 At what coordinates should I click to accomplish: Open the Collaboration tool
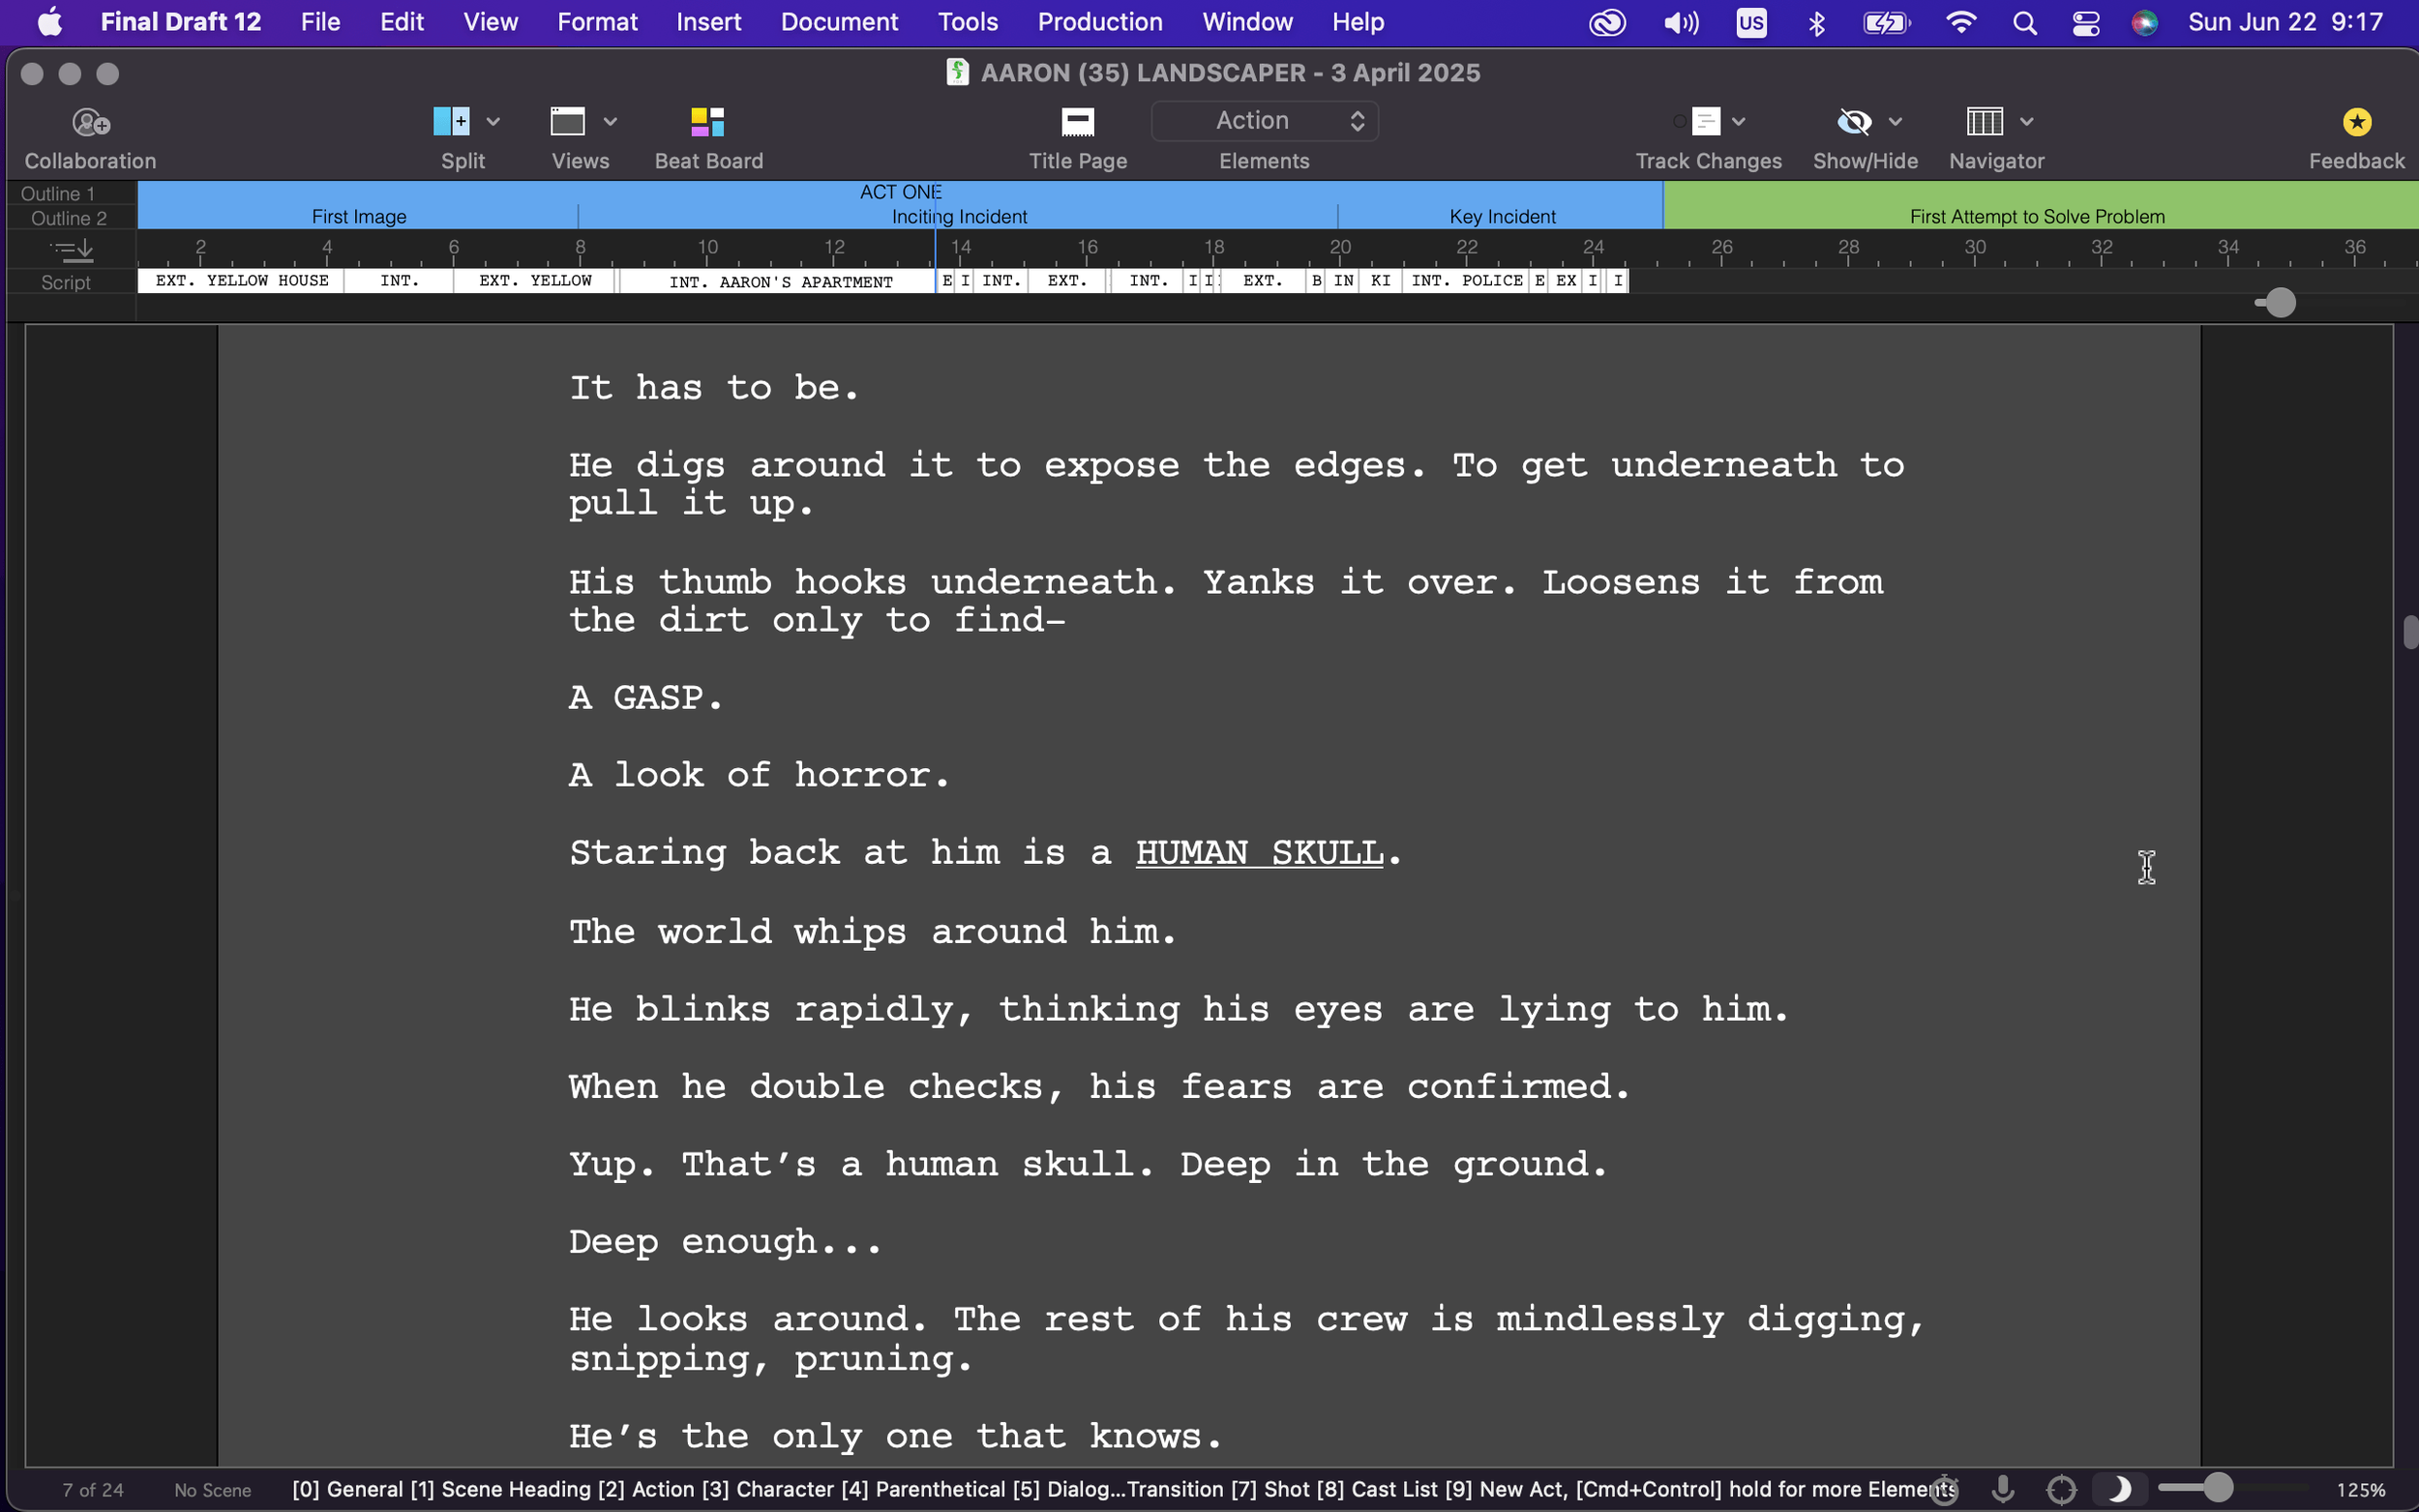(x=91, y=123)
